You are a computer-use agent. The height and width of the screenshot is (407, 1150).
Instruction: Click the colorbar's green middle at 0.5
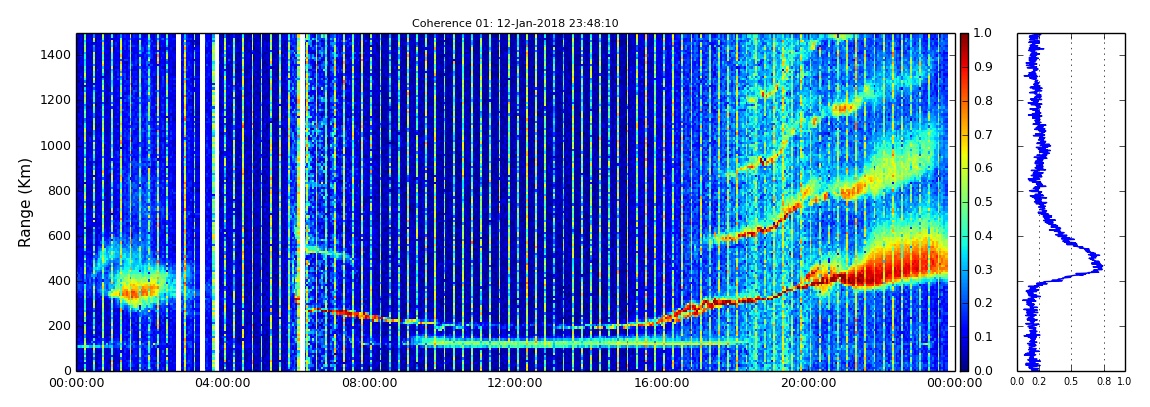[964, 202]
